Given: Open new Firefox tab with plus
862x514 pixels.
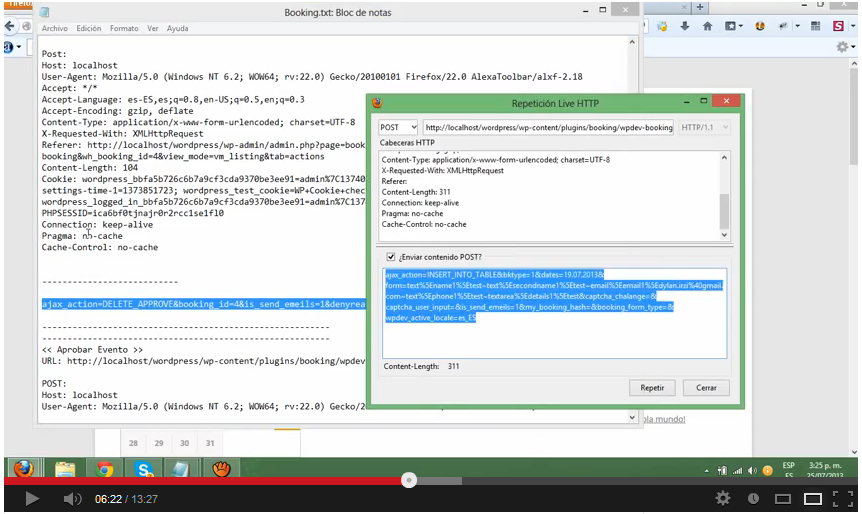Looking at the screenshot, I should (x=700, y=7).
